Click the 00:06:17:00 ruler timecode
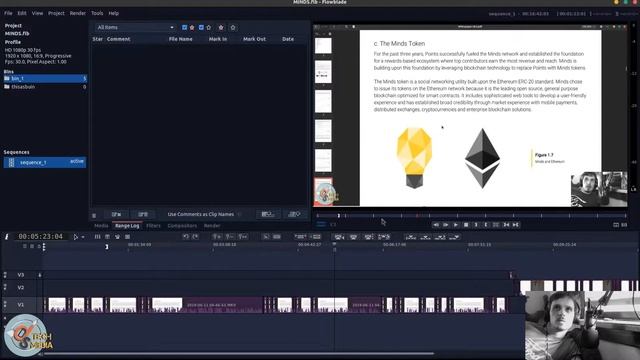 pos(394,245)
